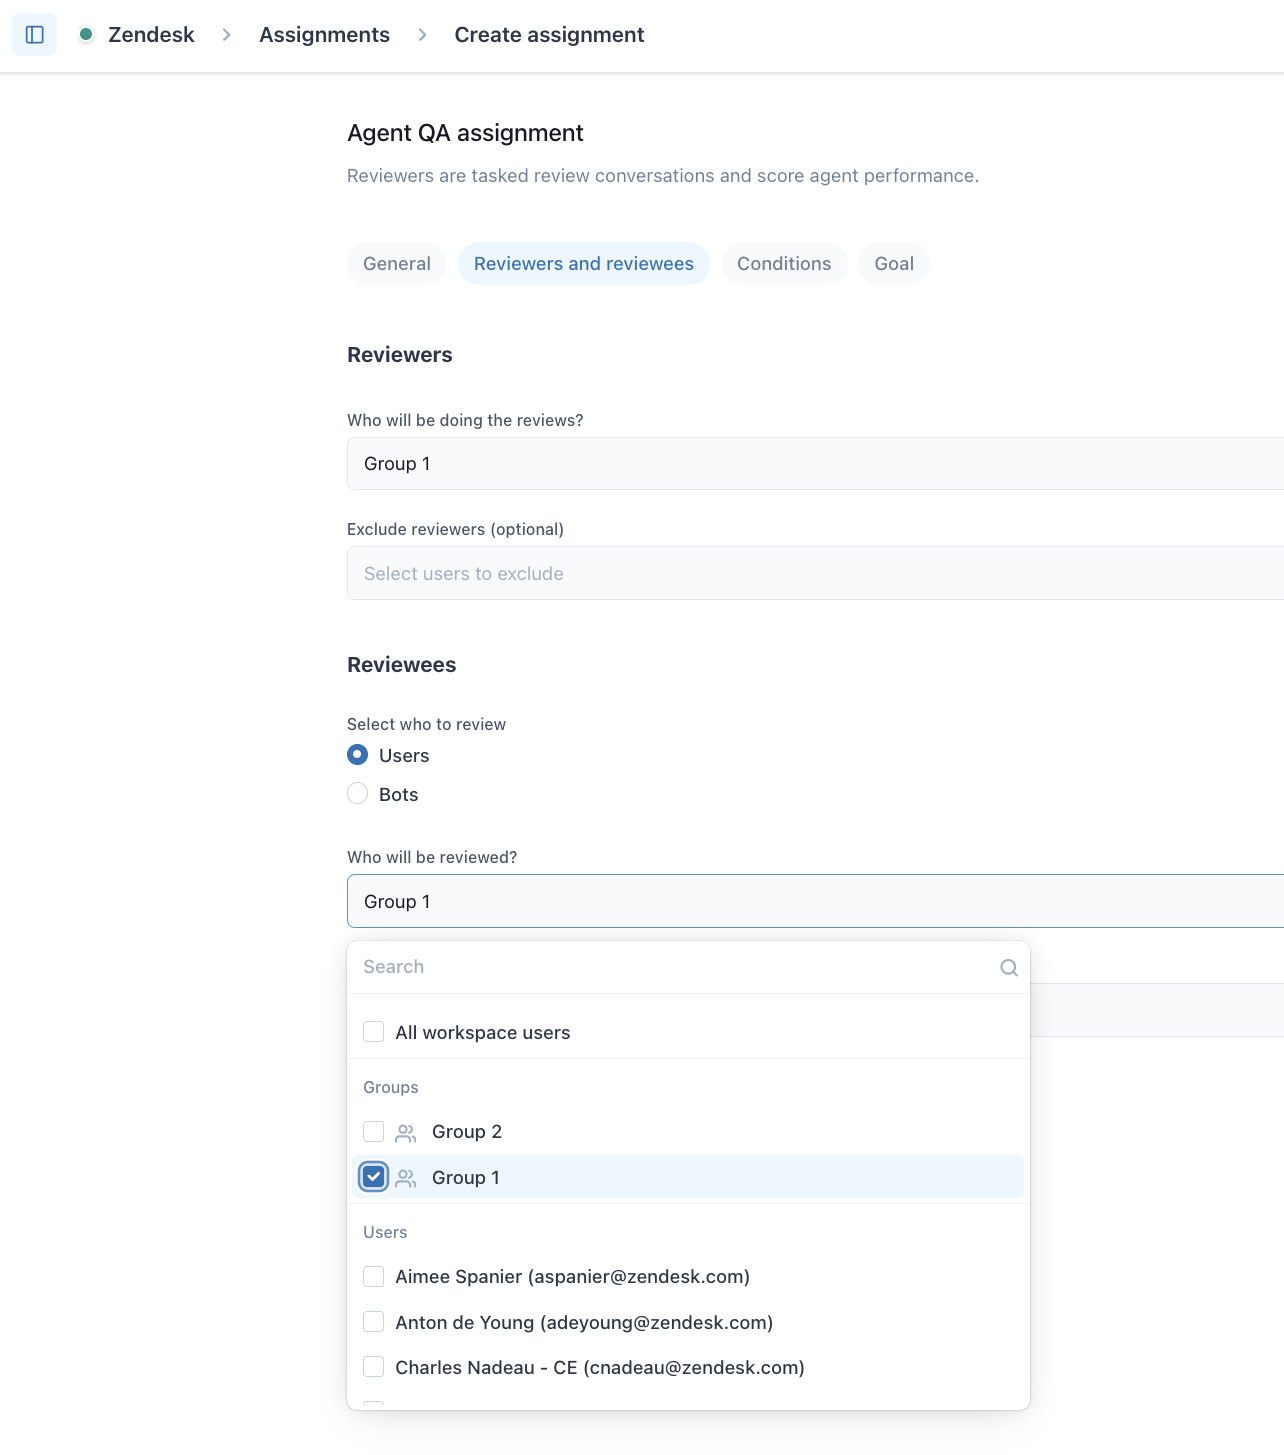The image size is (1284, 1455).
Task: Click the chevron after Zendesk breadcrumb
Action: (x=227, y=35)
